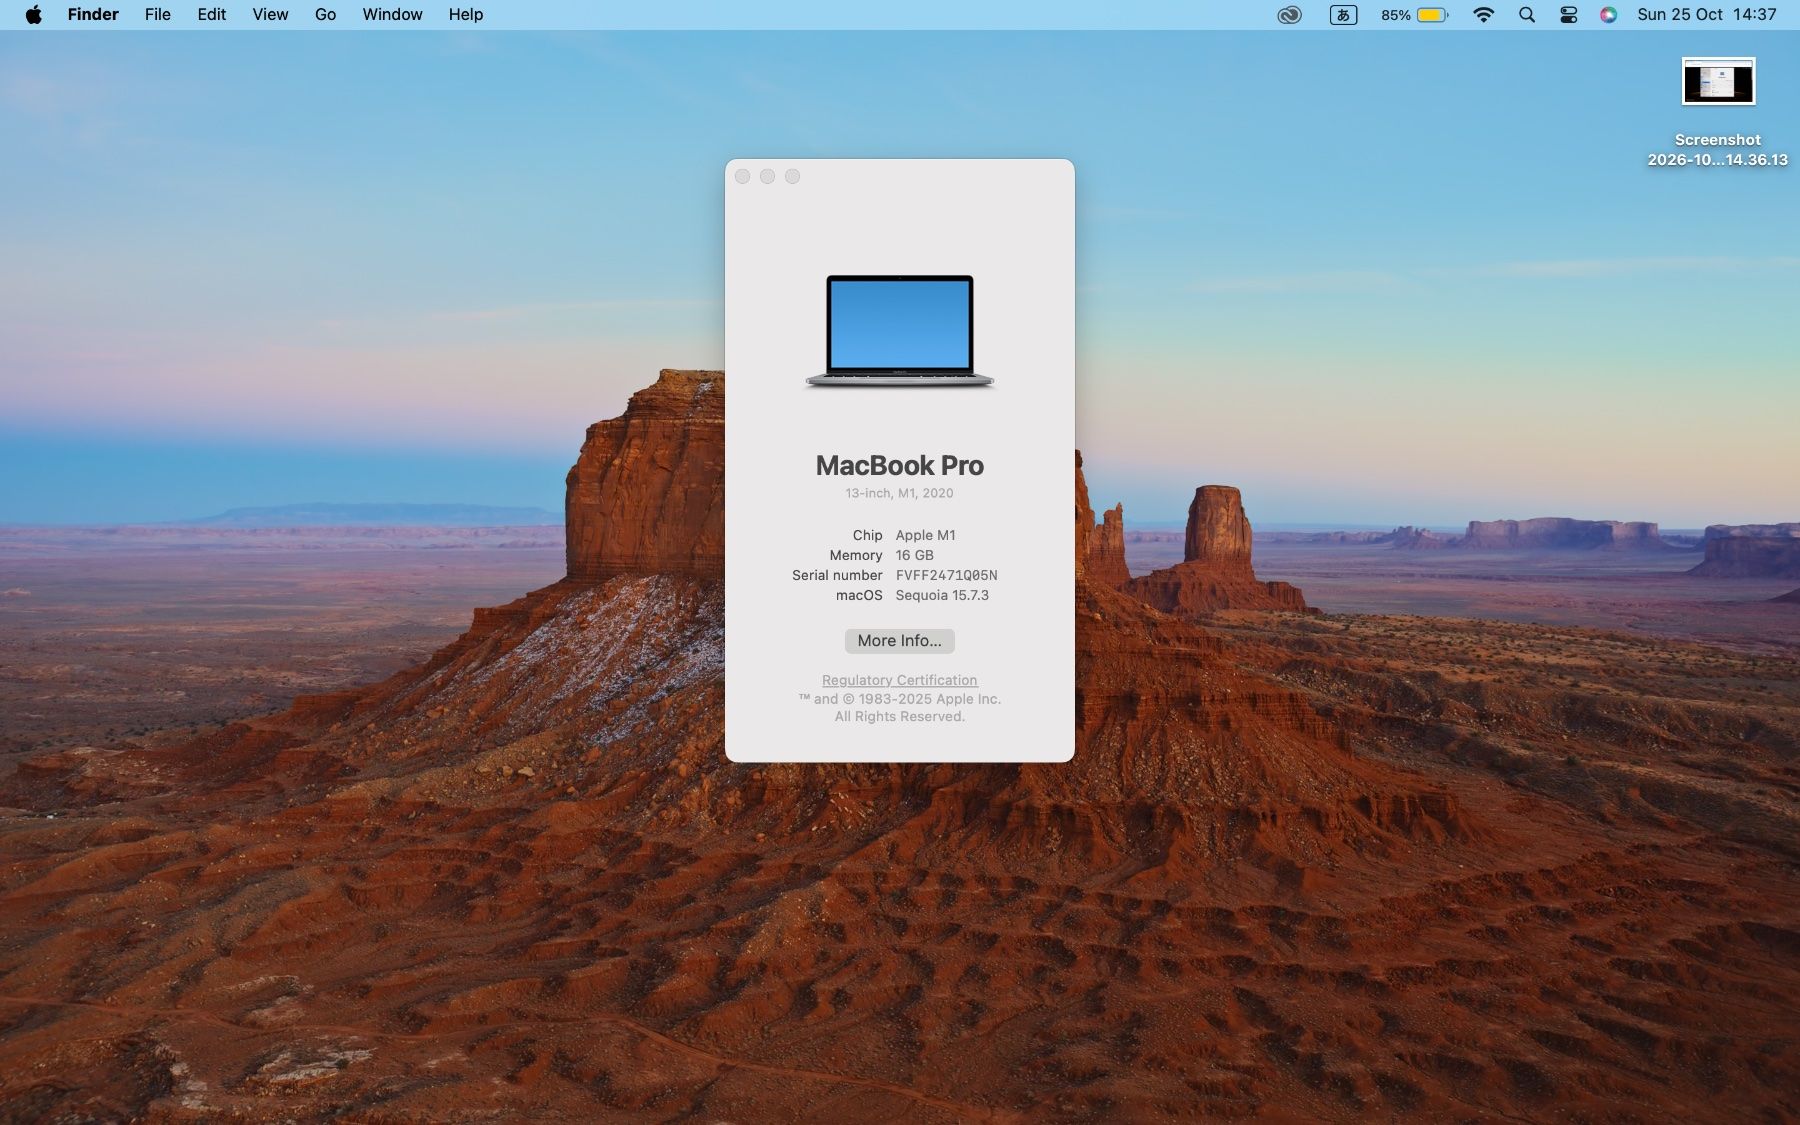This screenshot has height=1125, width=1800.
Task: Click the MacBook Pro title
Action: coord(899,465)
